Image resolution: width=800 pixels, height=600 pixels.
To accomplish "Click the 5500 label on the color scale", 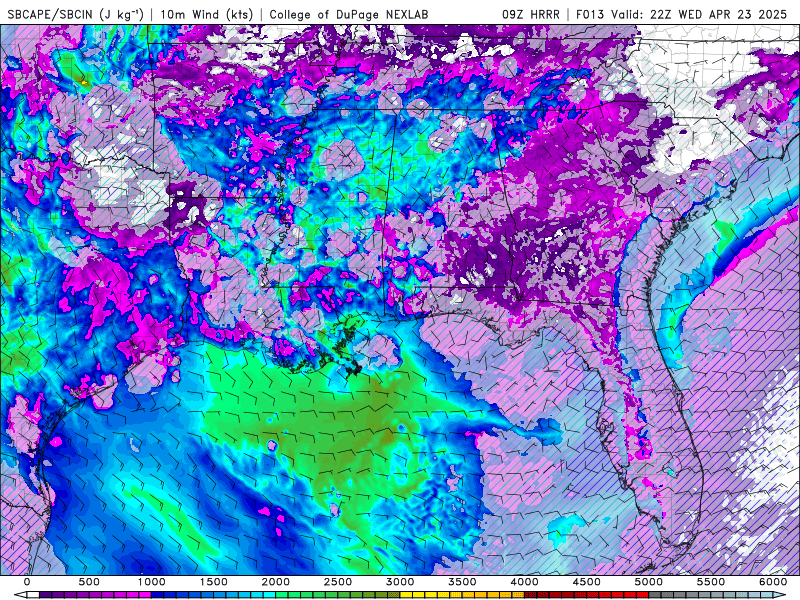I will (711, 582).
